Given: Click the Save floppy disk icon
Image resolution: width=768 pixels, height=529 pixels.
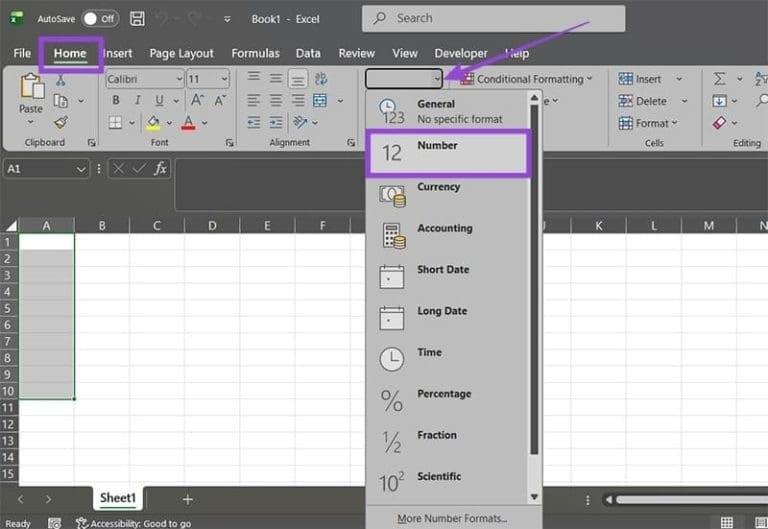Looking at the screenshot, I should (x=137, y=19).
